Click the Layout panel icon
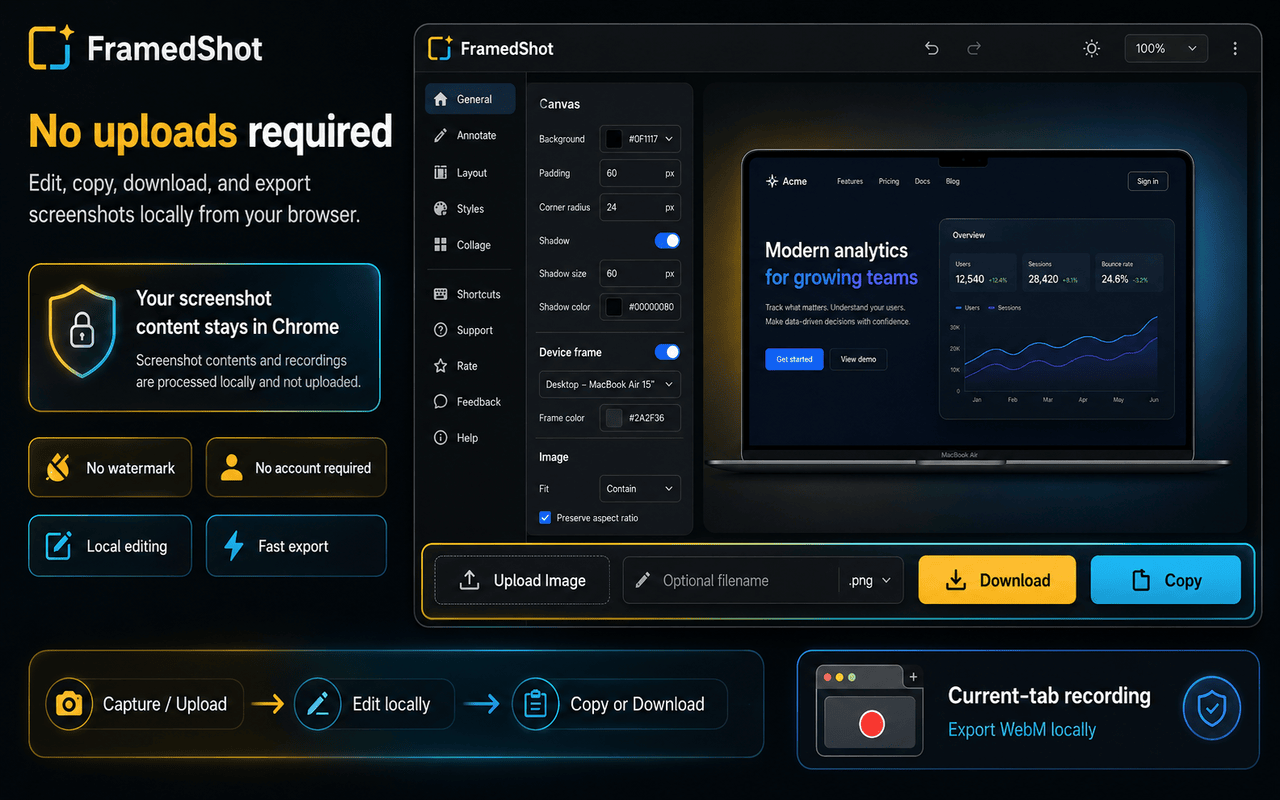 coord(440,172)
